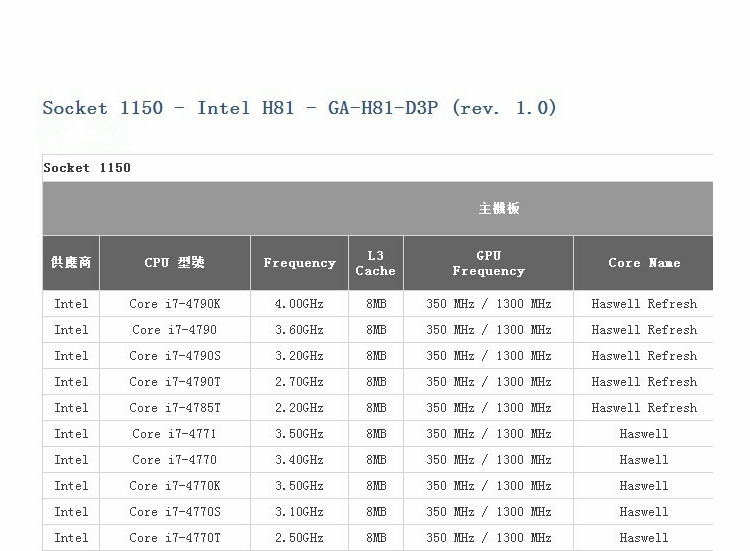Click the 供應商 column header
Screen dimensions: 750x551
pyautogui.click(x=71, y=263)
